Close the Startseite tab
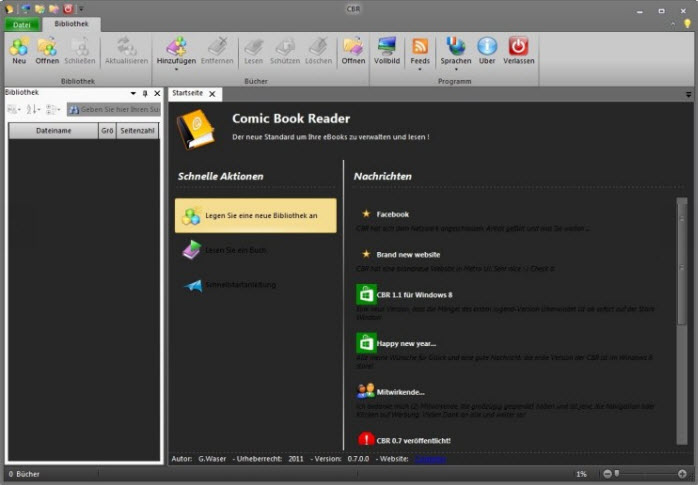This screenshot has height=485, width=698. (x=212, y=94)
